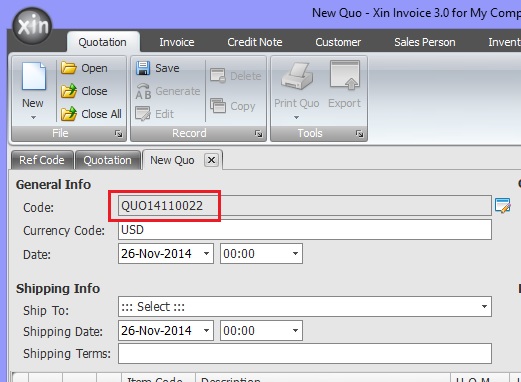Expand the Print Quo dropdown arrow
The image size is (521, 382).
pos(296,117)
